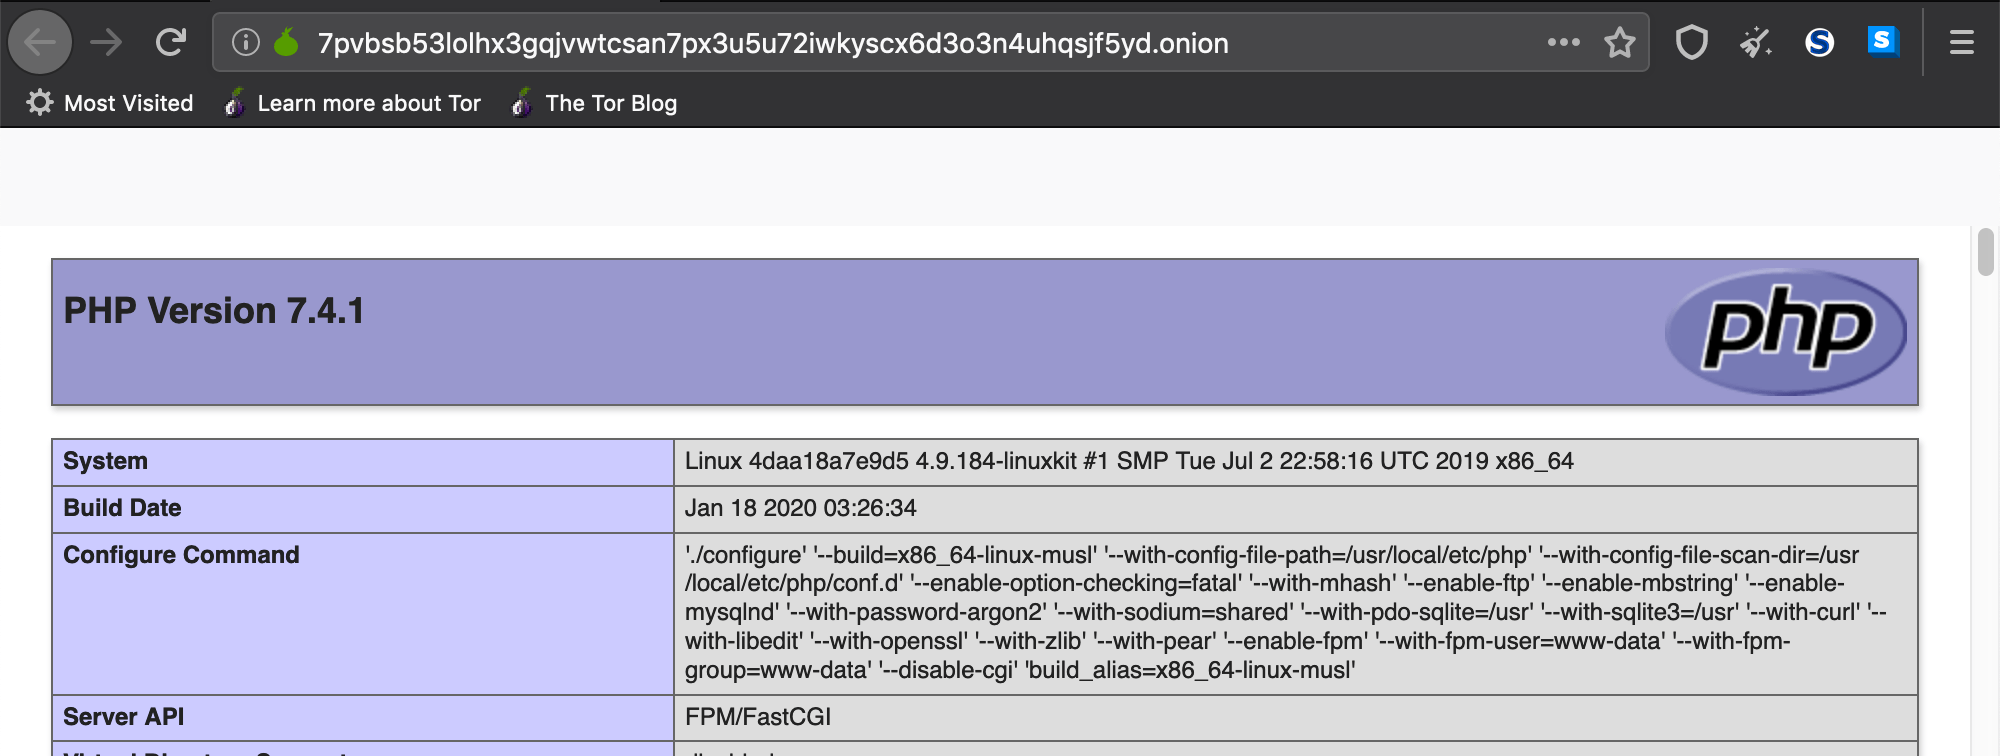Screen dimensions: 2000x756
Task: Click the PHP logo image
Action: (1786, 331)
